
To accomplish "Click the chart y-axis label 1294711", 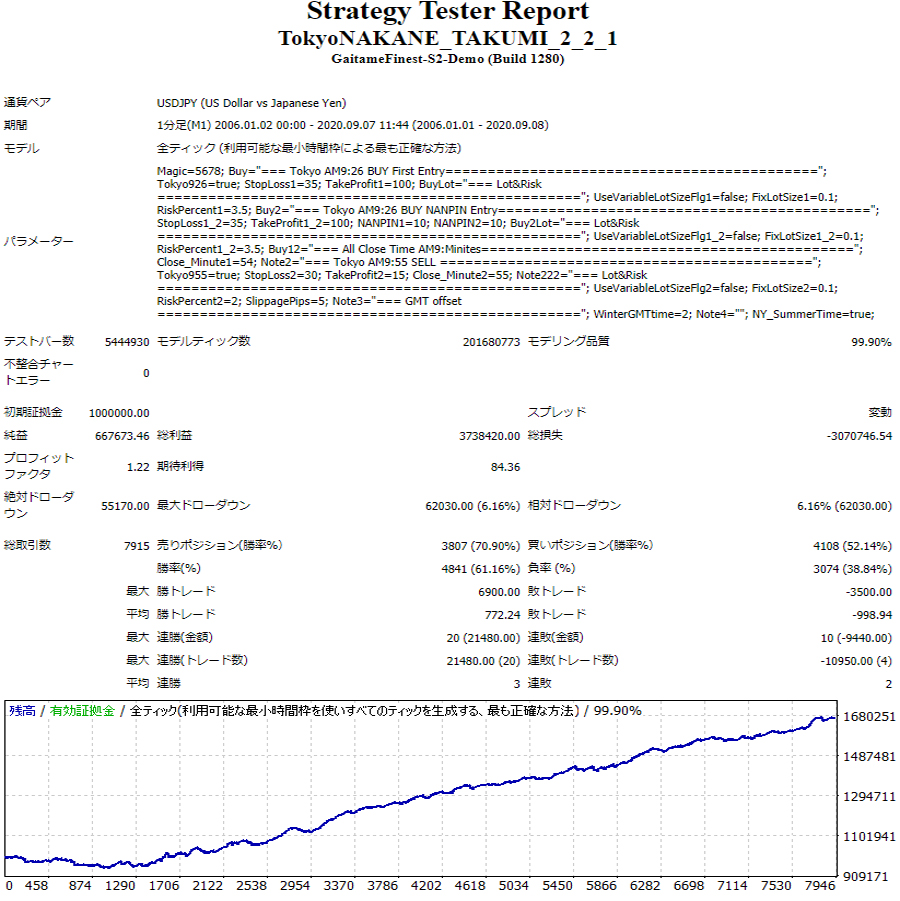I will click(x=869, y=796).
